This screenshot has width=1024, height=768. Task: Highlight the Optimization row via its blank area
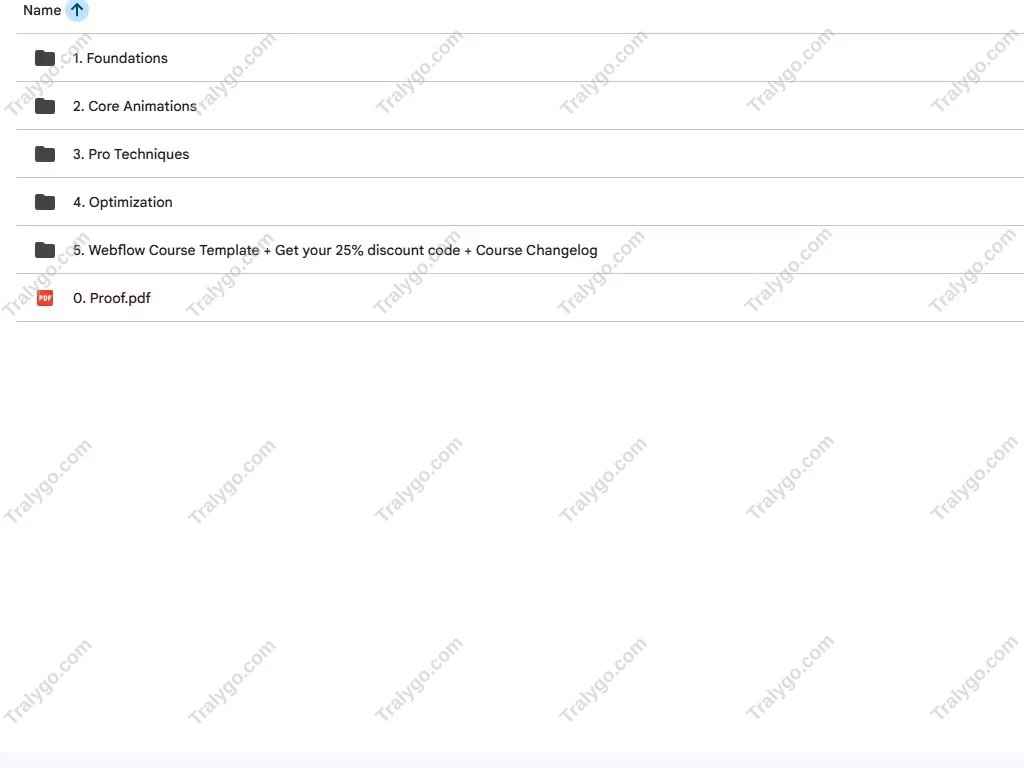pos(588,202)
